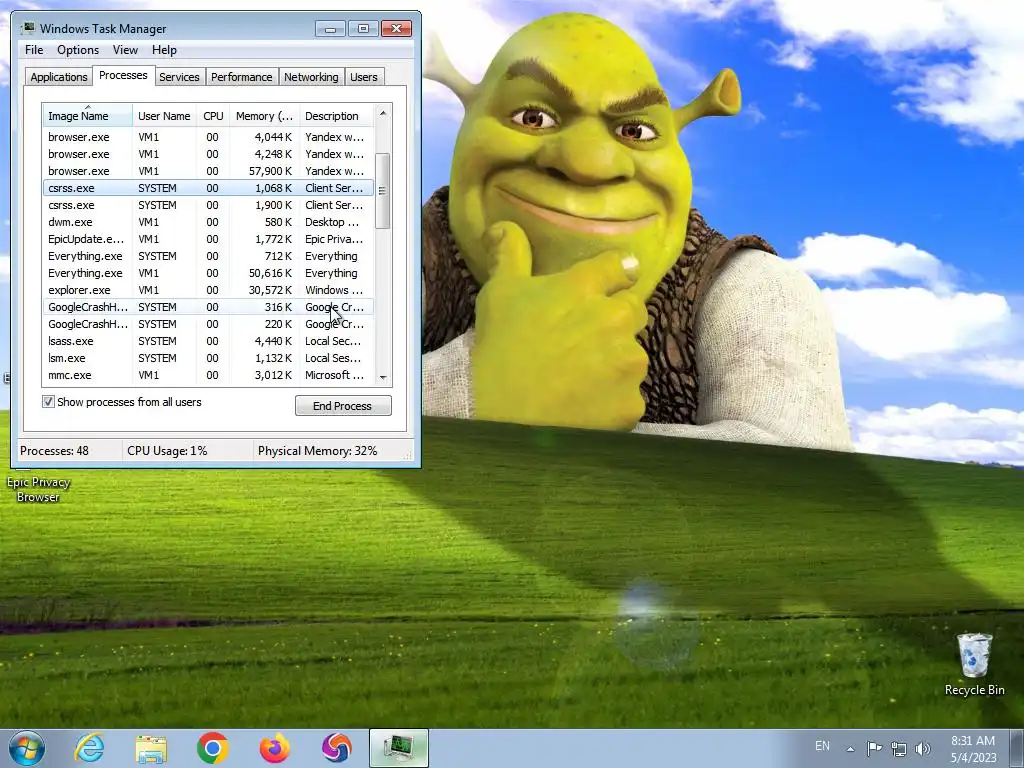
Task: Sort by Description column header
Action: pos(336,116)
